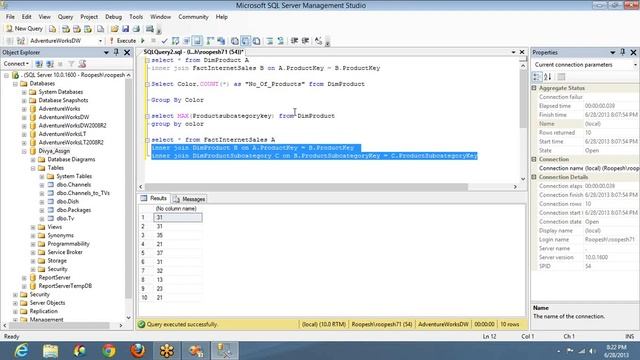
Task: Show Properties in Categorized view
Action: pos(537,77)
